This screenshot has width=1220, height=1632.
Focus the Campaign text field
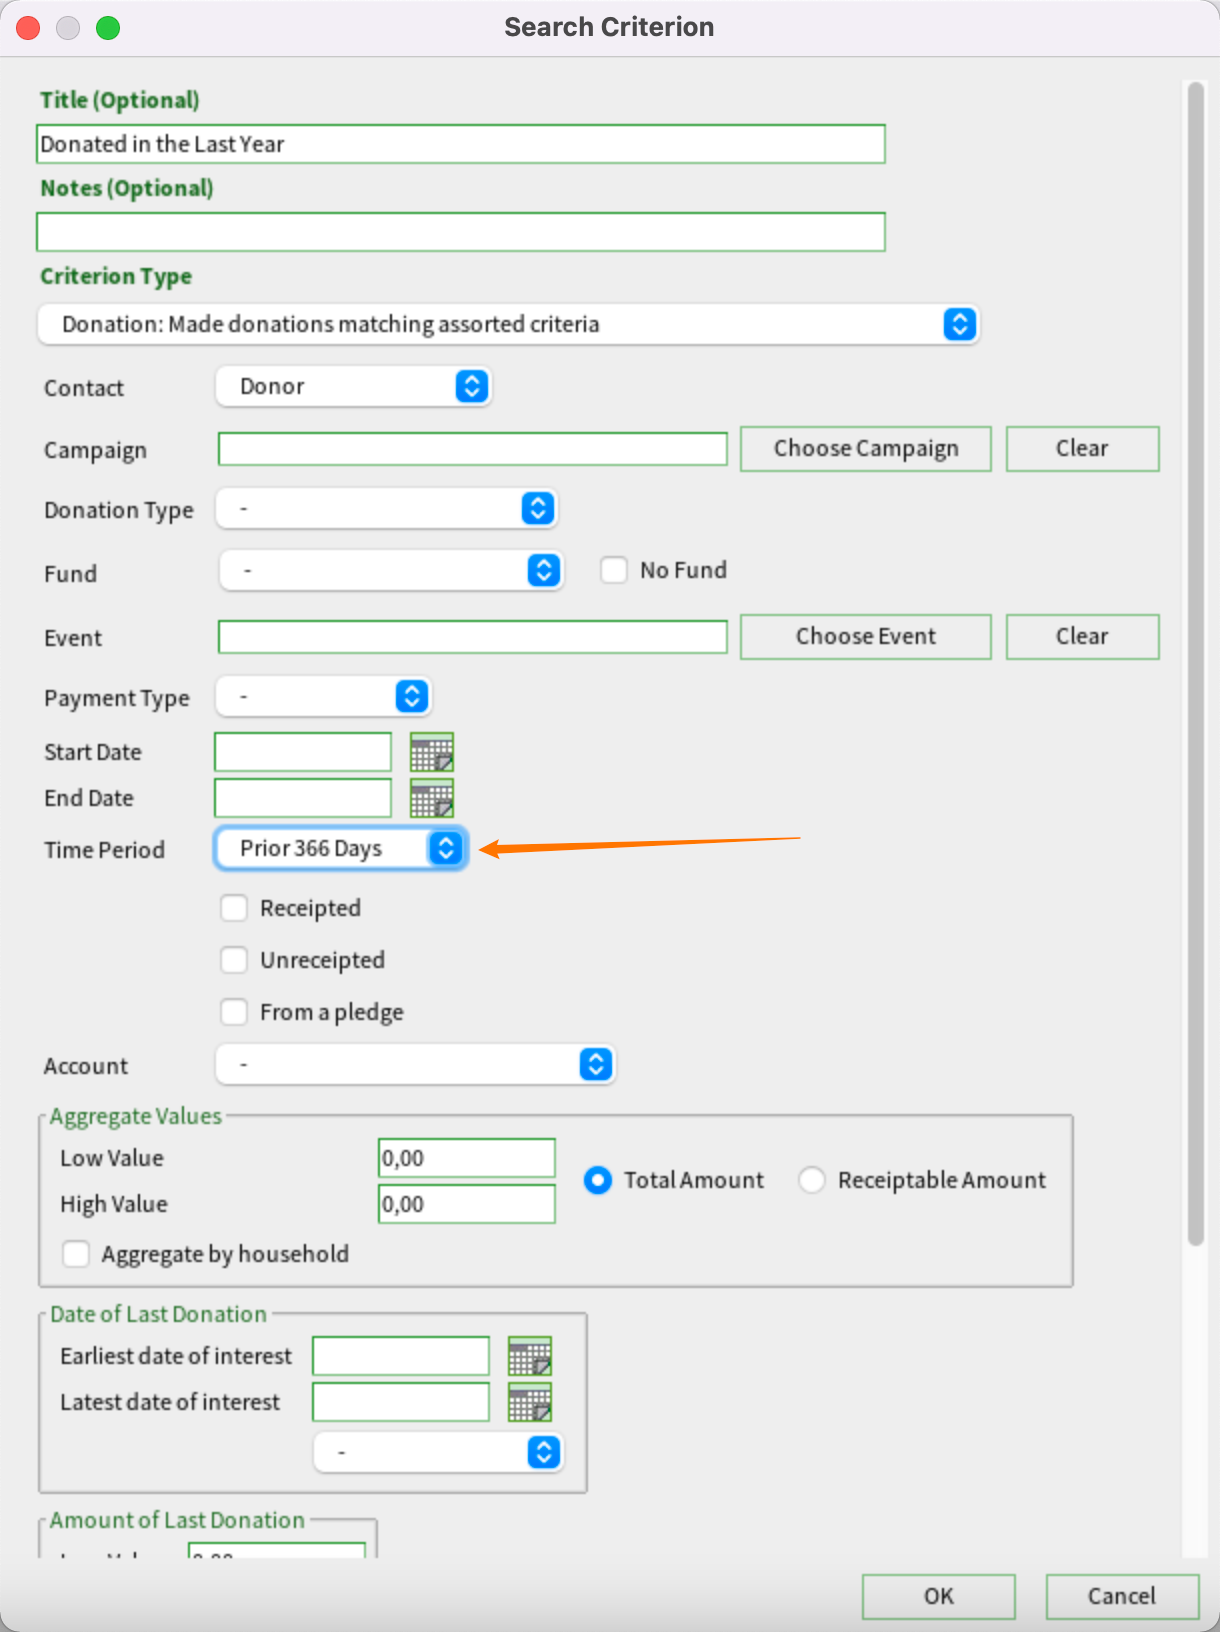473,449
